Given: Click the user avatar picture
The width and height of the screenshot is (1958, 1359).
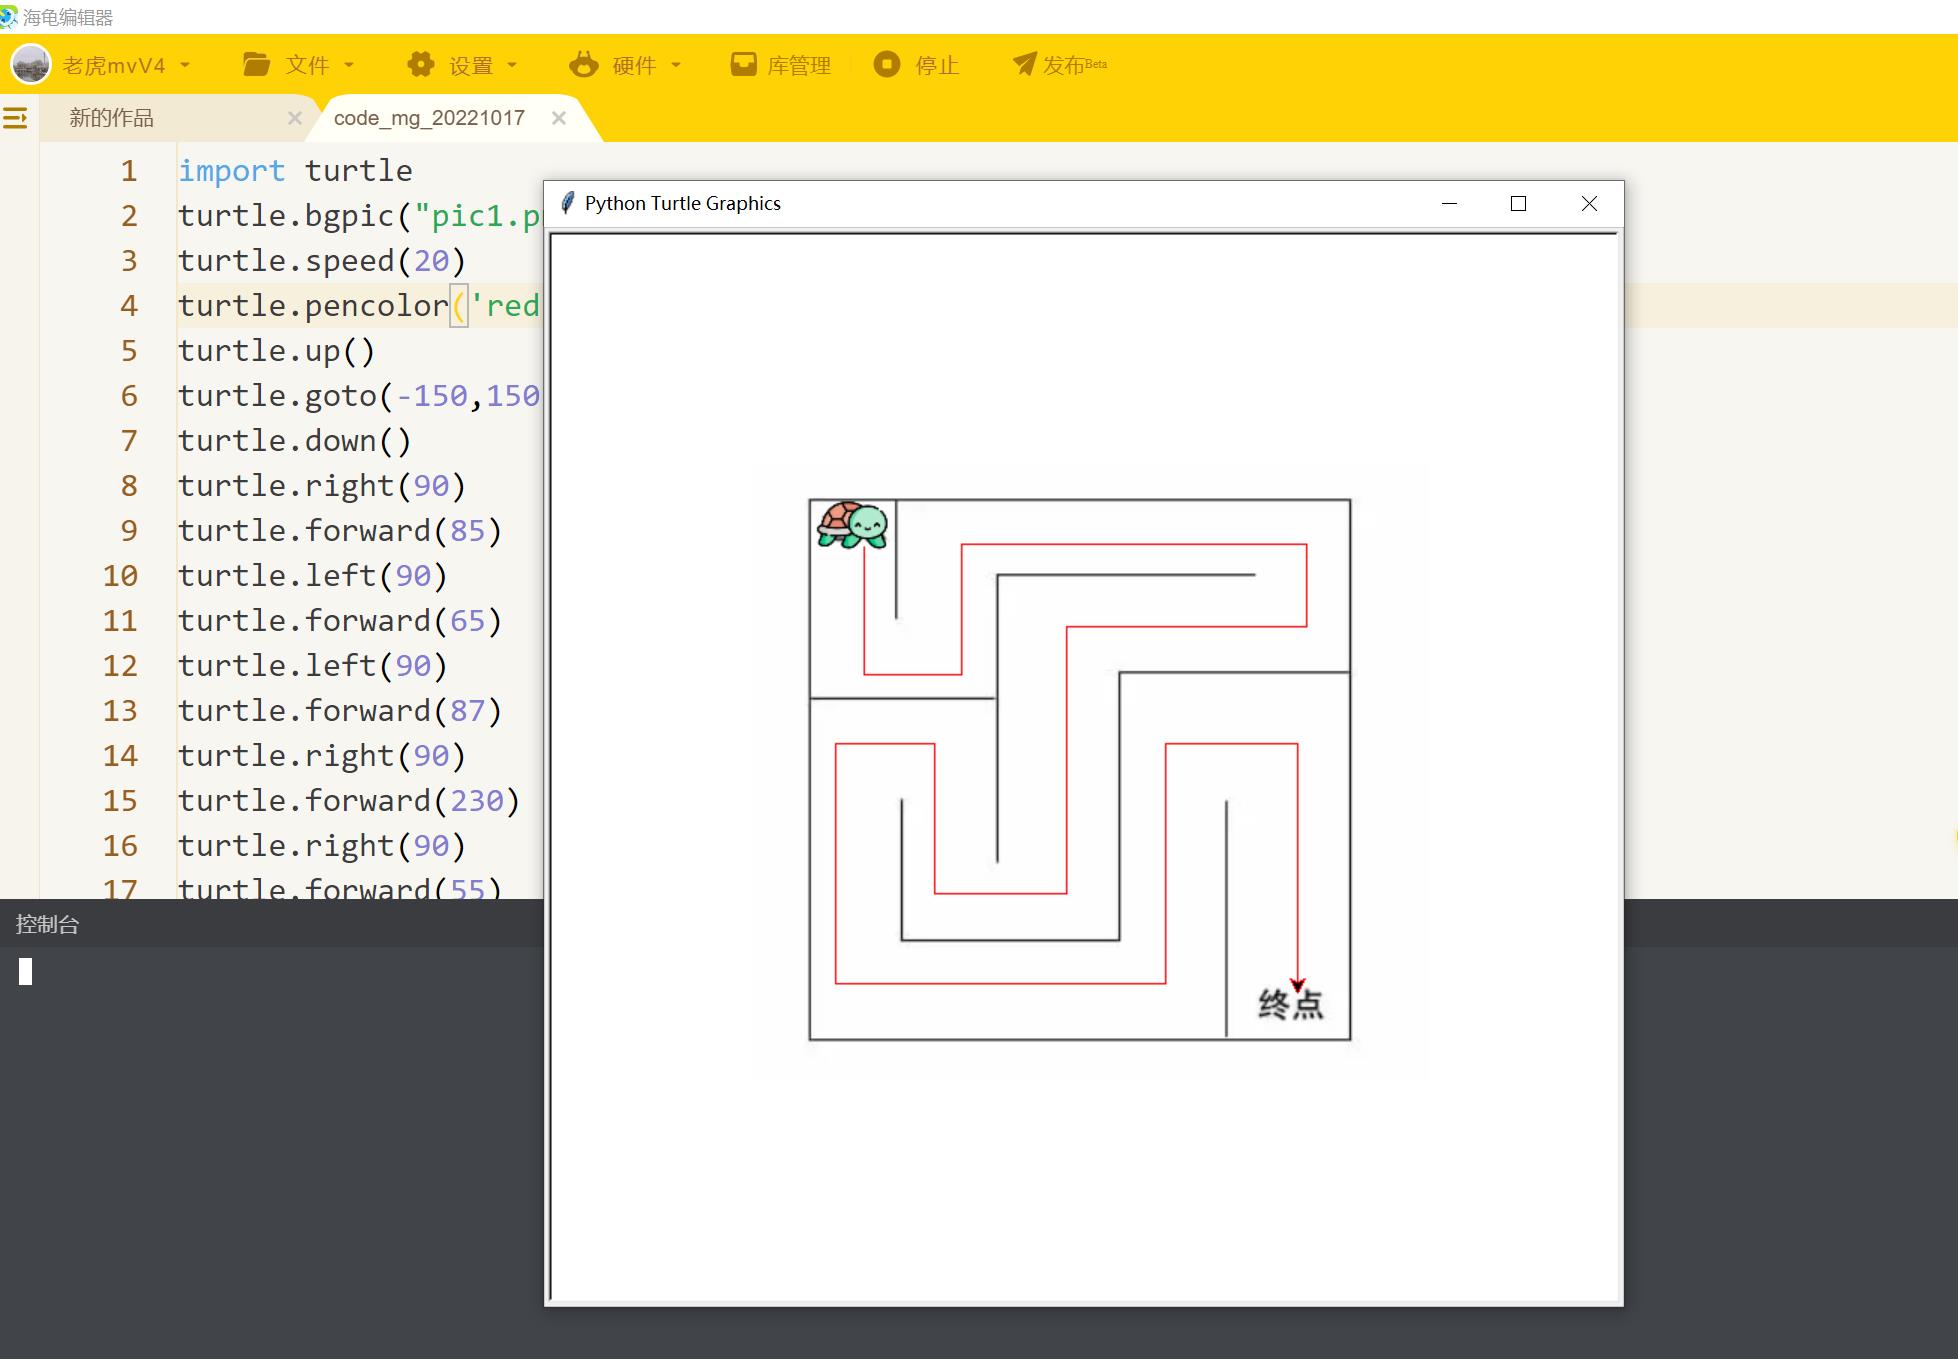Looking at the screenshot, I should (31, 65).
